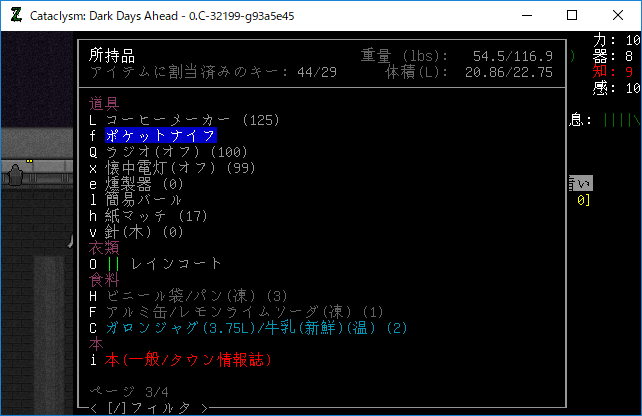Click the 衣類 category header
Screen dimensions: 642x416
tap(104, 248)
